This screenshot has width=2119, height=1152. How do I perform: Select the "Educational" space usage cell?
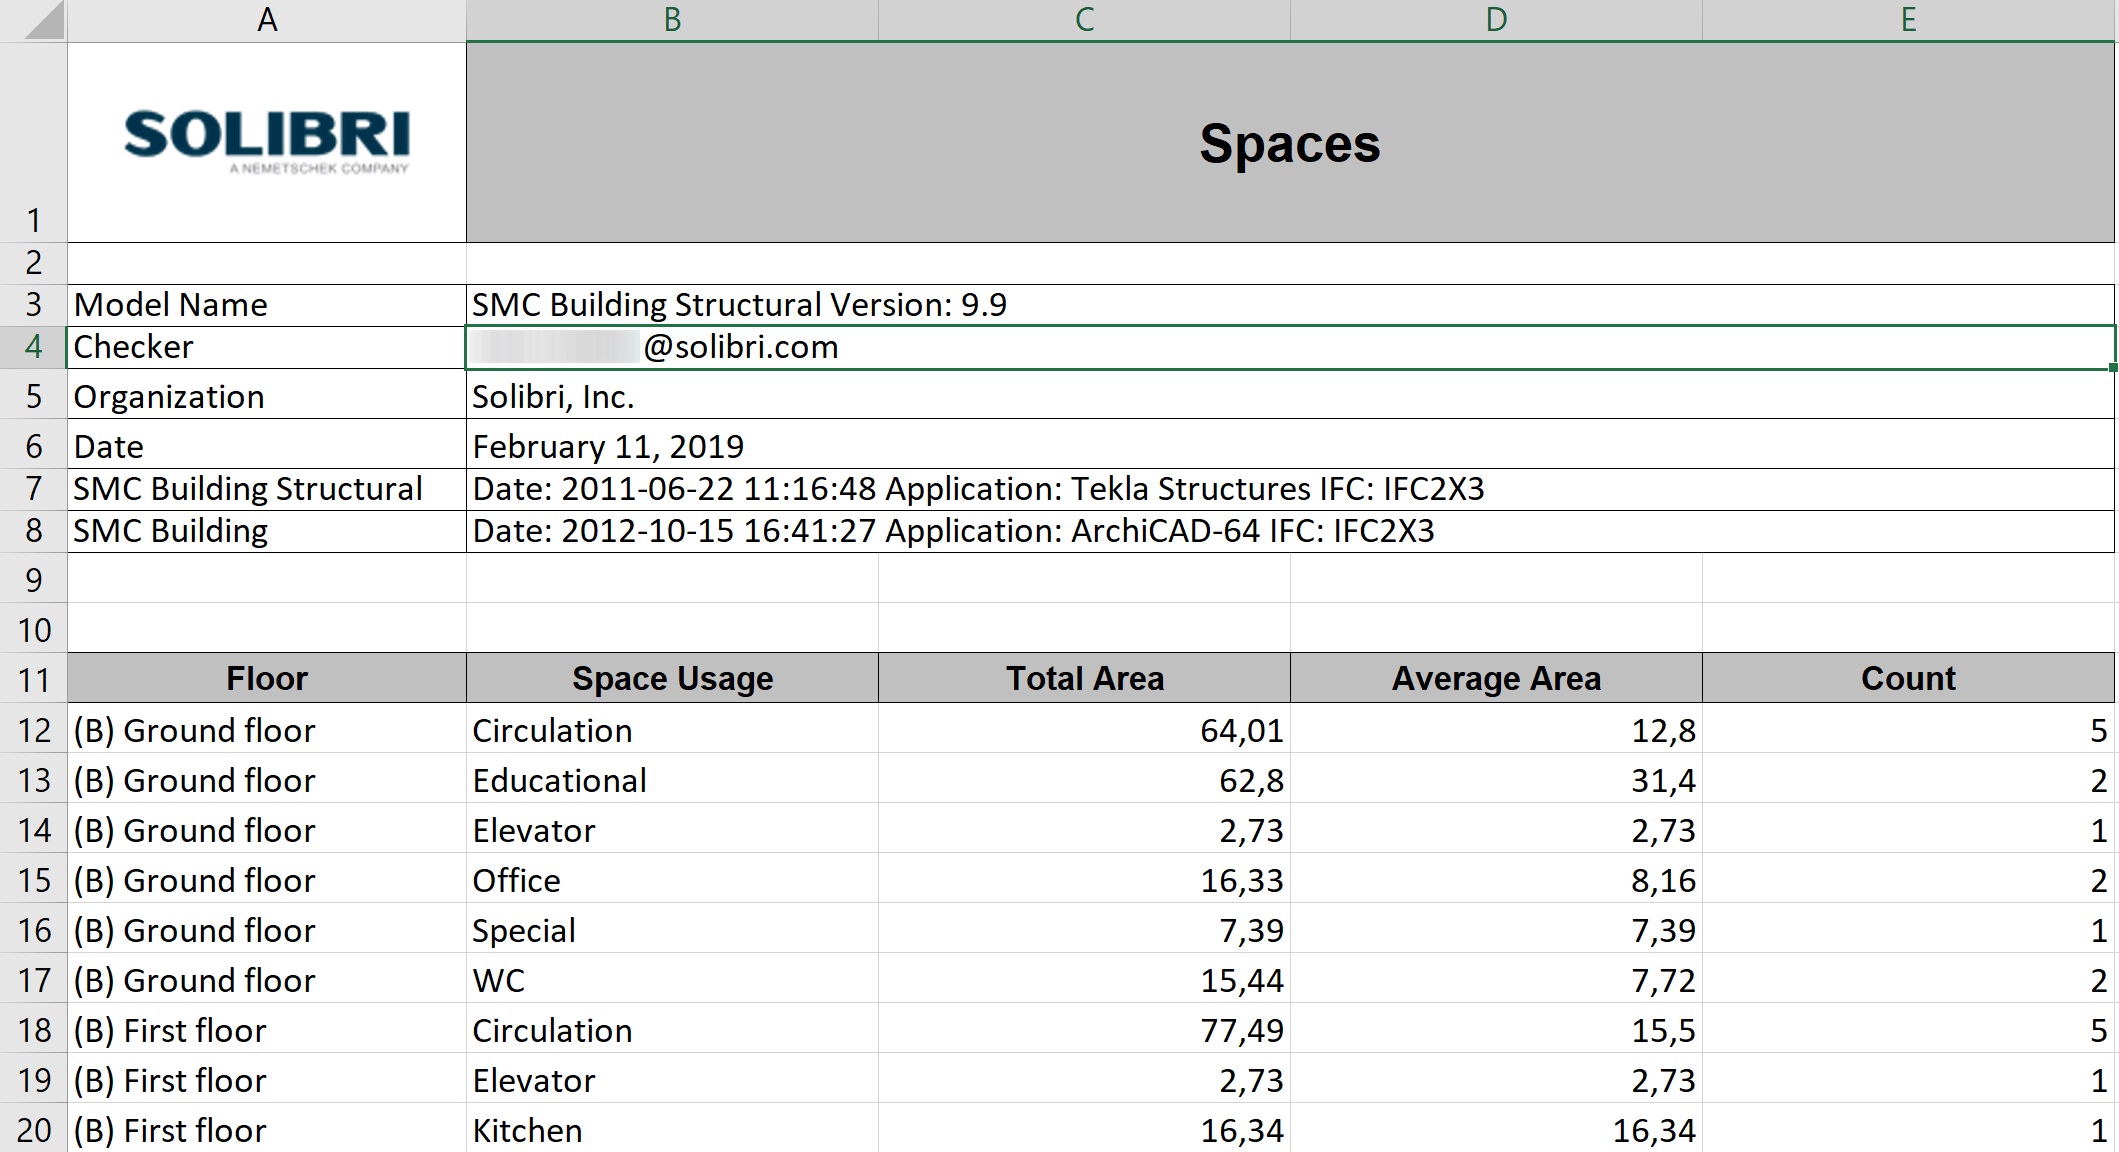(x=672, y=779)
